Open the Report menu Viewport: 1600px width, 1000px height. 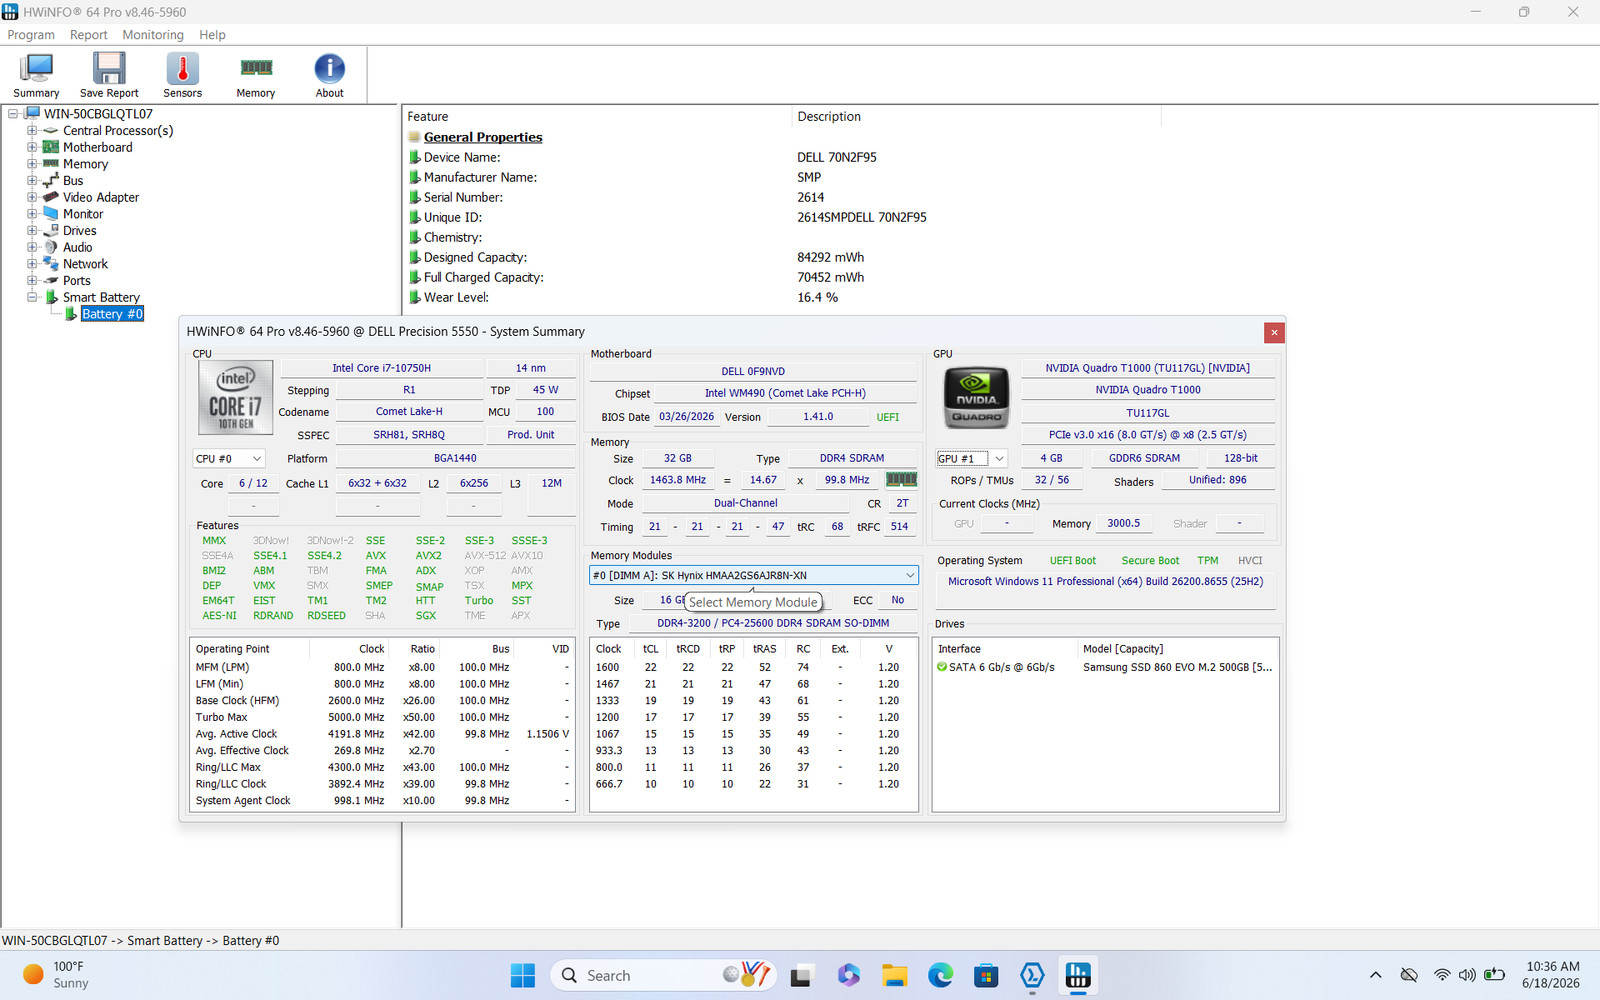[x=88, y=35]
